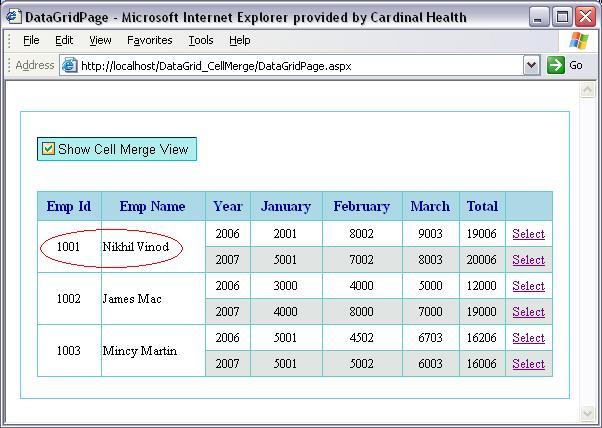Image resolution: width=602 pixels, height=428 pixels.
Task: Maximize the Internet Explorer window
Action: [x=562, y=17]
